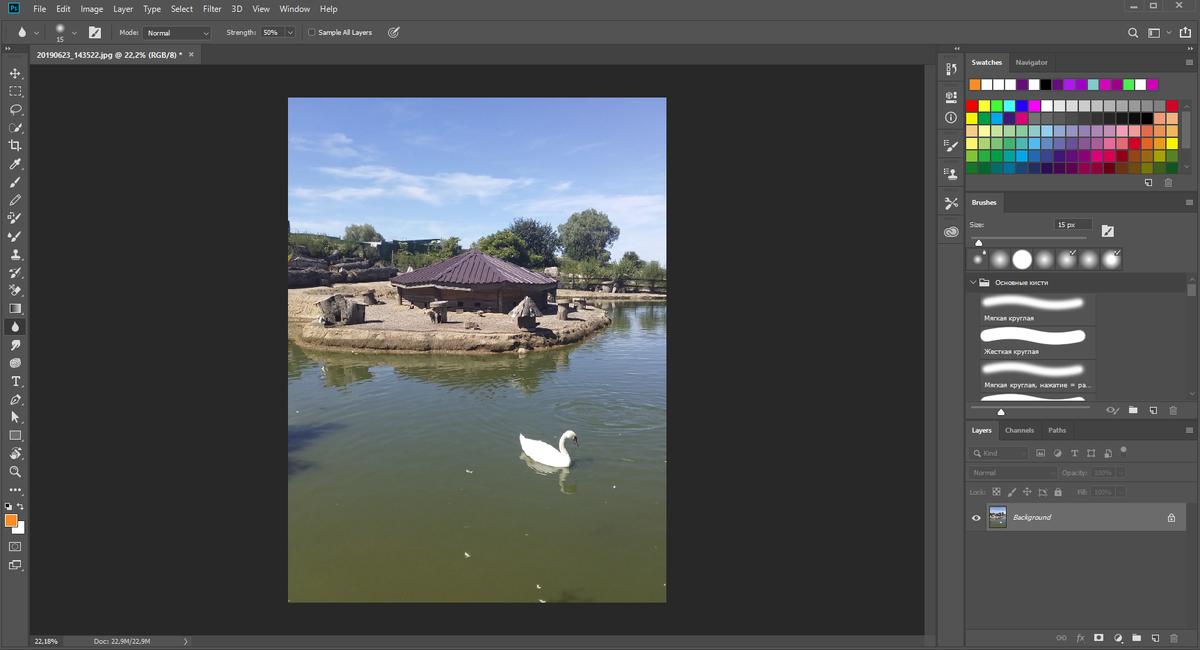
Task: Select the Rotate View tool
Action: pos(15,453)
